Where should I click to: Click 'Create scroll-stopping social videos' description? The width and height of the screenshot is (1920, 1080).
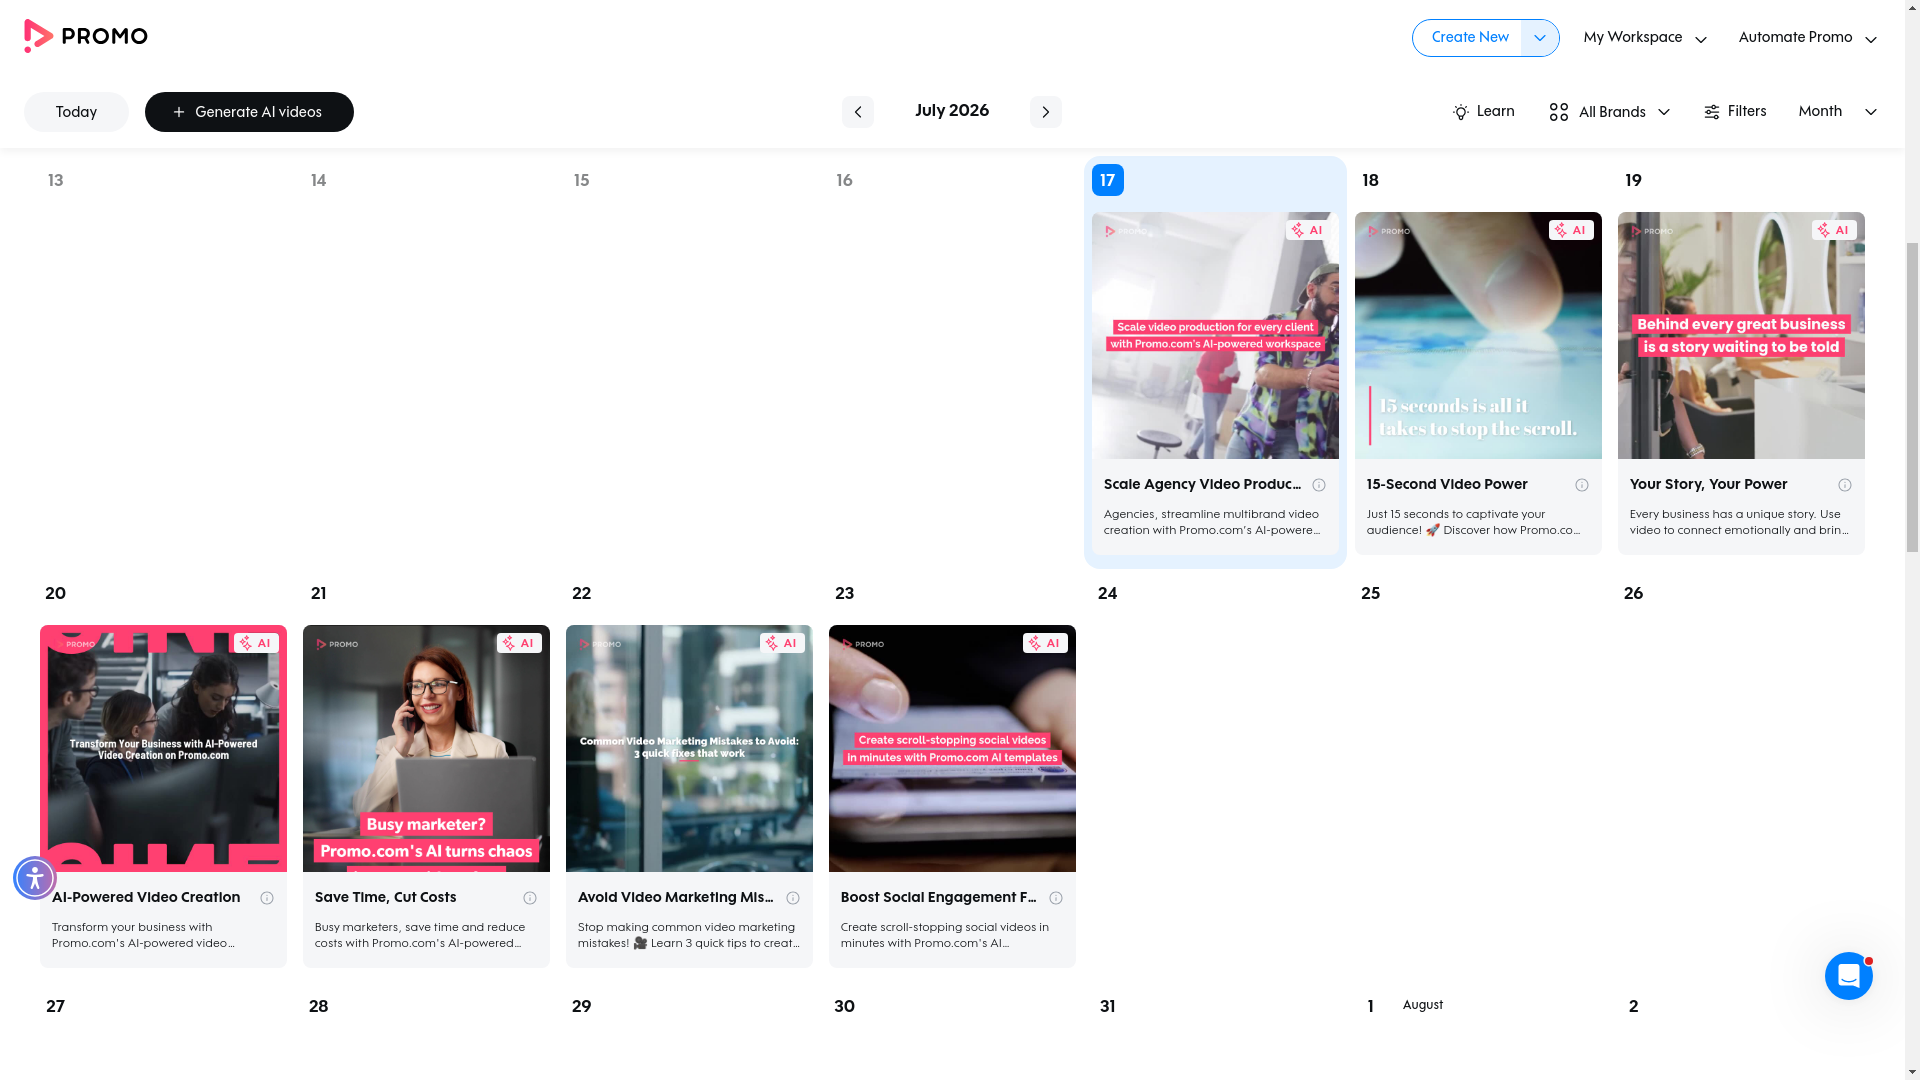(945, 935)
